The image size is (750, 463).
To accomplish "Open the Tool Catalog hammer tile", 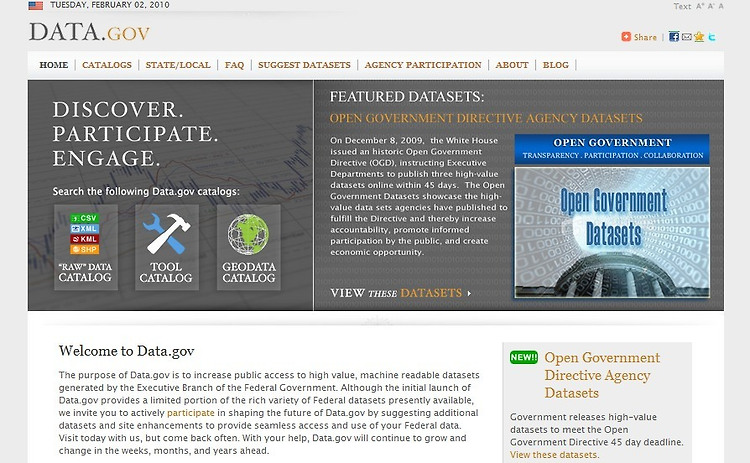I will click(166, 247).
